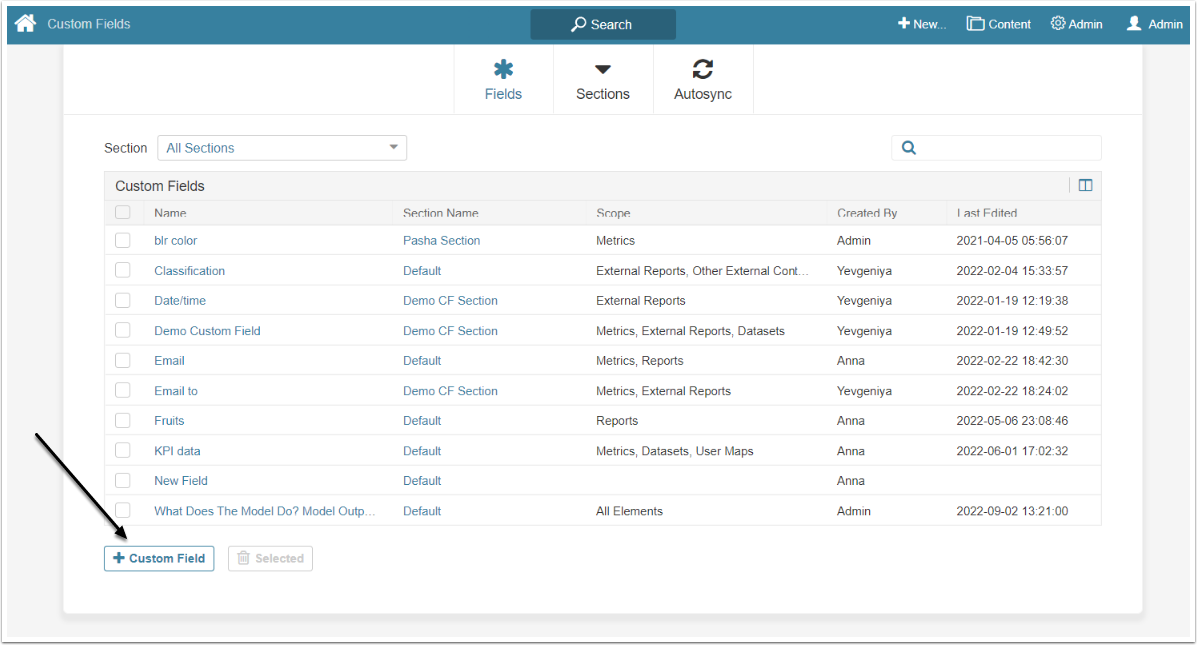Click the top Search bar
The width and height of the screenshot is (1197, 645).
(602, 24)
